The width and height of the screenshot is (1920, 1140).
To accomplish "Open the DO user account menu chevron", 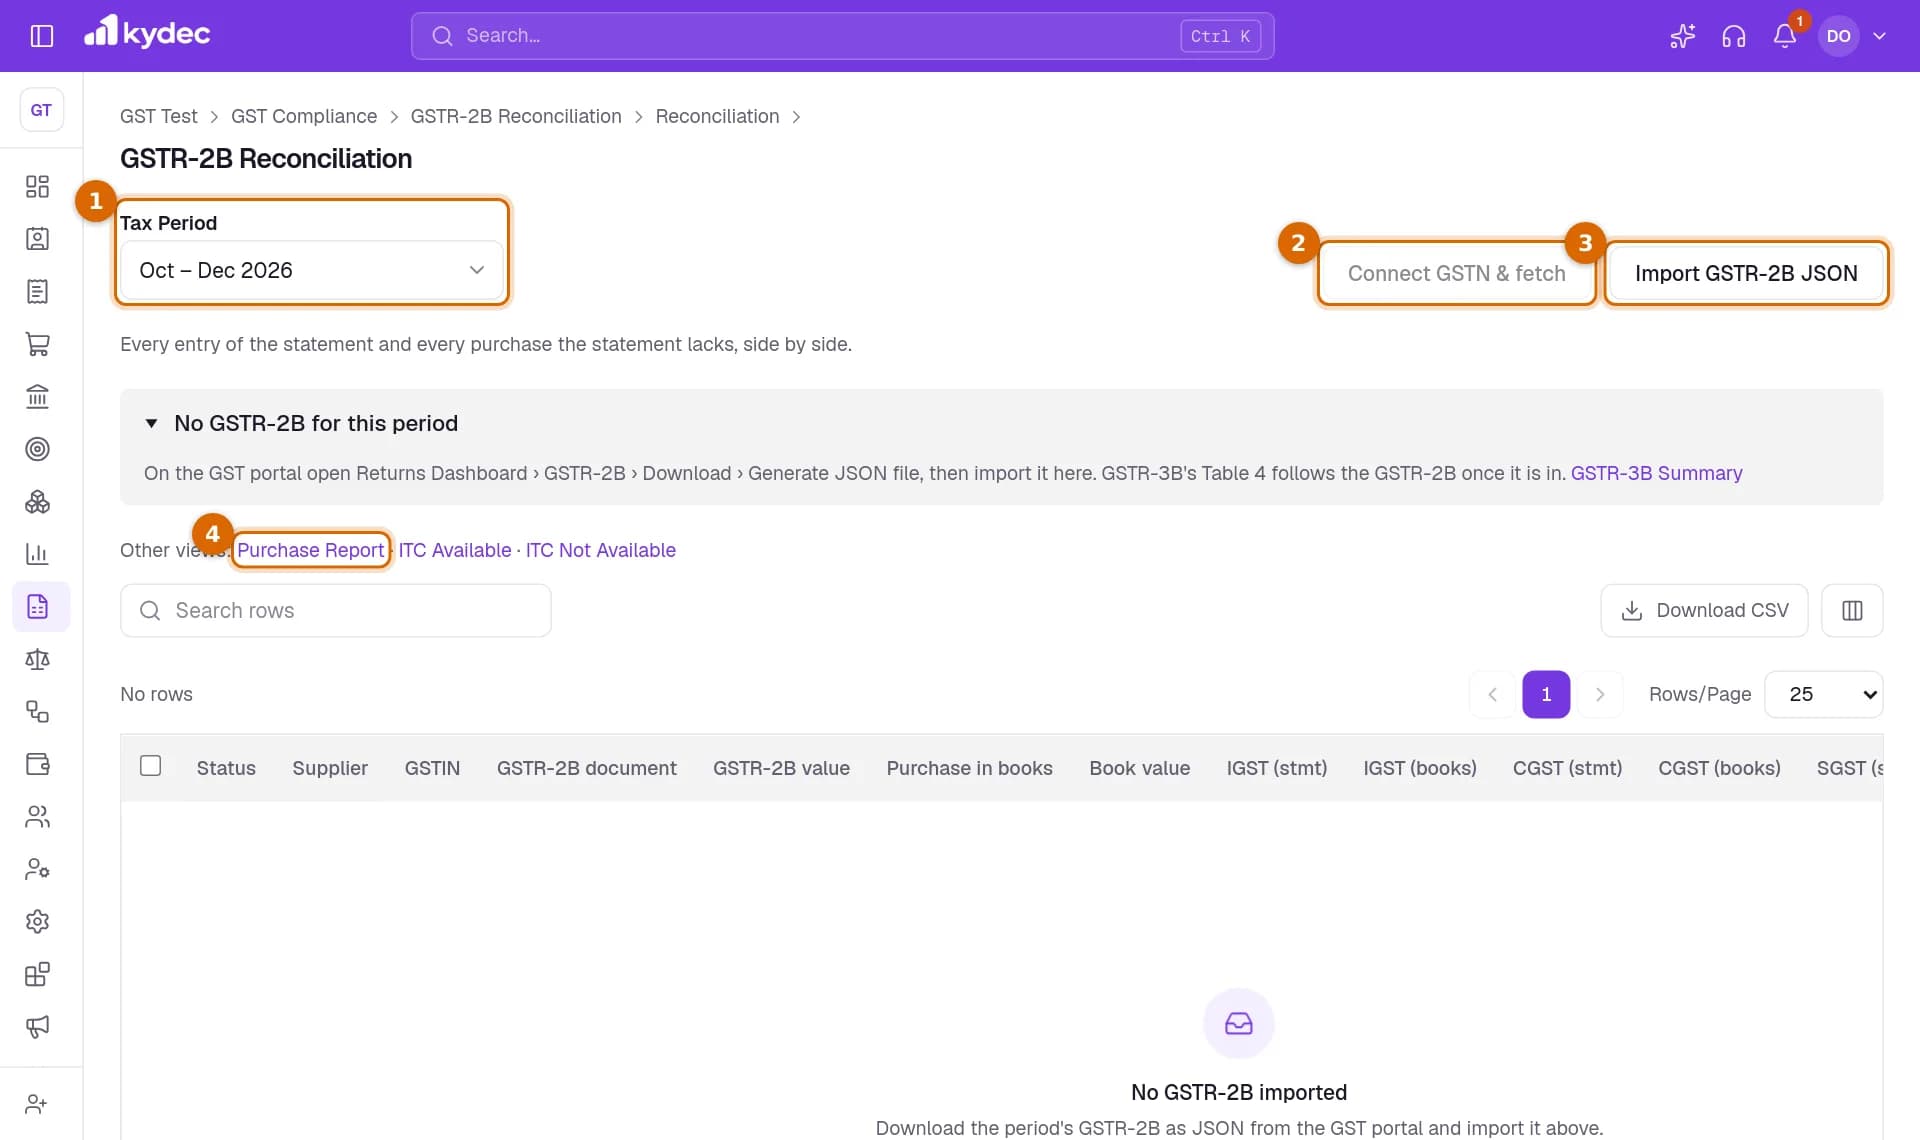I will (1880, 36).
